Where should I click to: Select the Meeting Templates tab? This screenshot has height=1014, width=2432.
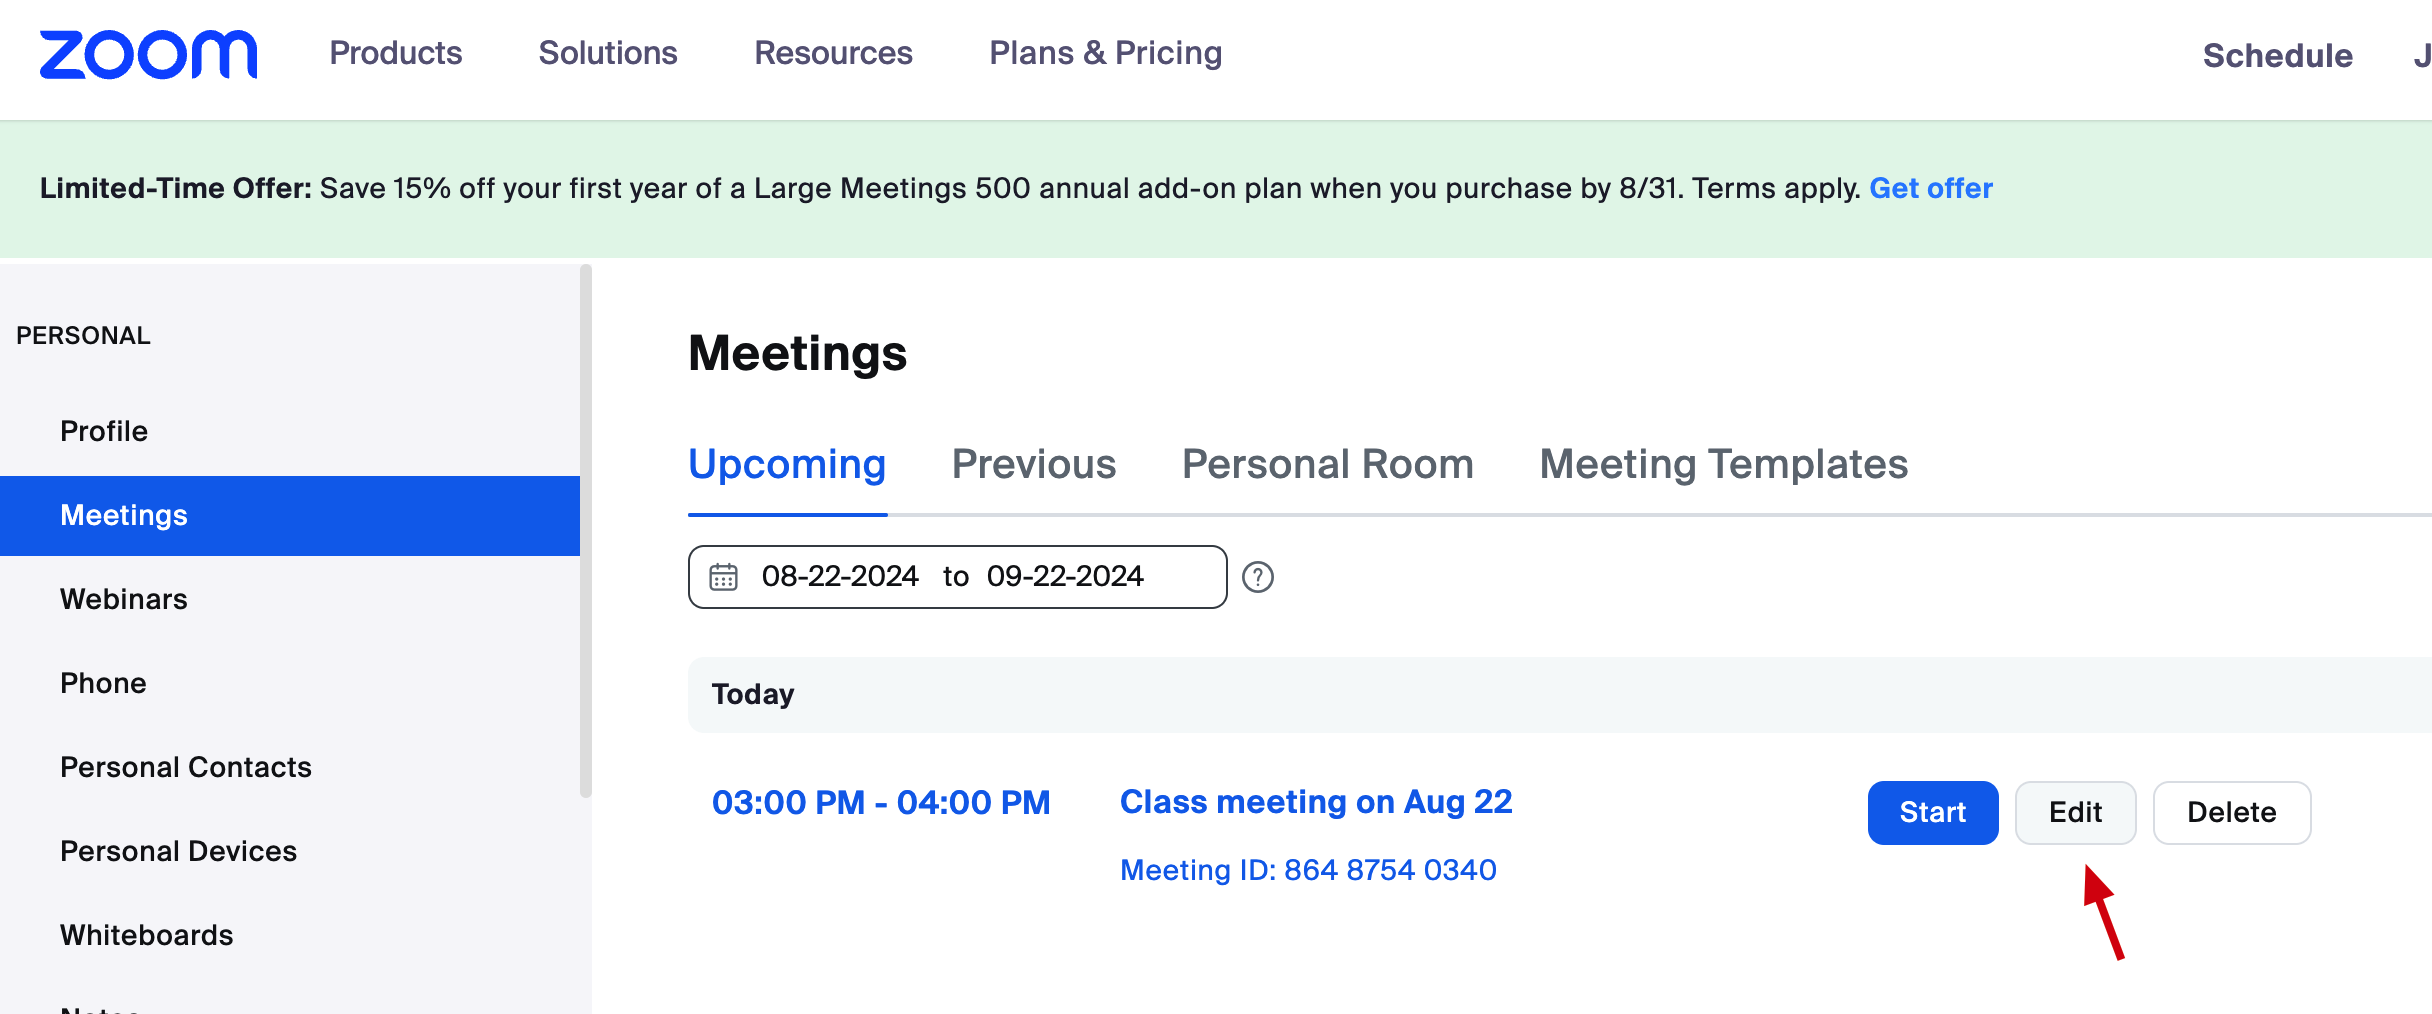1724,464
